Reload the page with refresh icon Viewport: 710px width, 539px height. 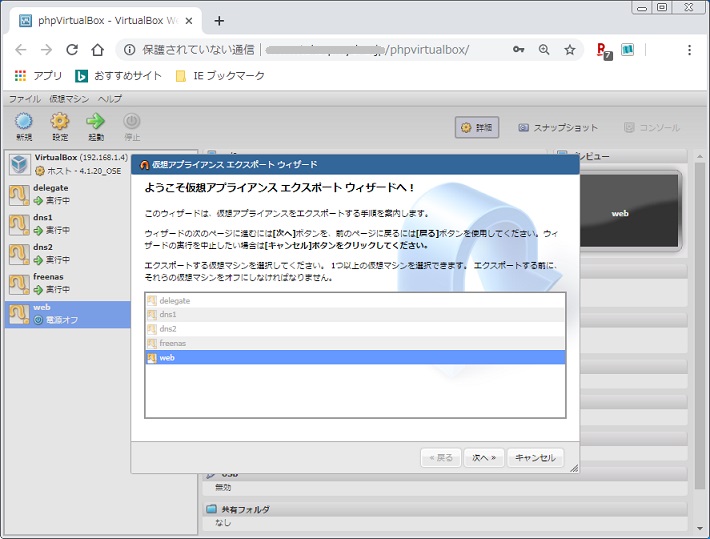(72, 49)
